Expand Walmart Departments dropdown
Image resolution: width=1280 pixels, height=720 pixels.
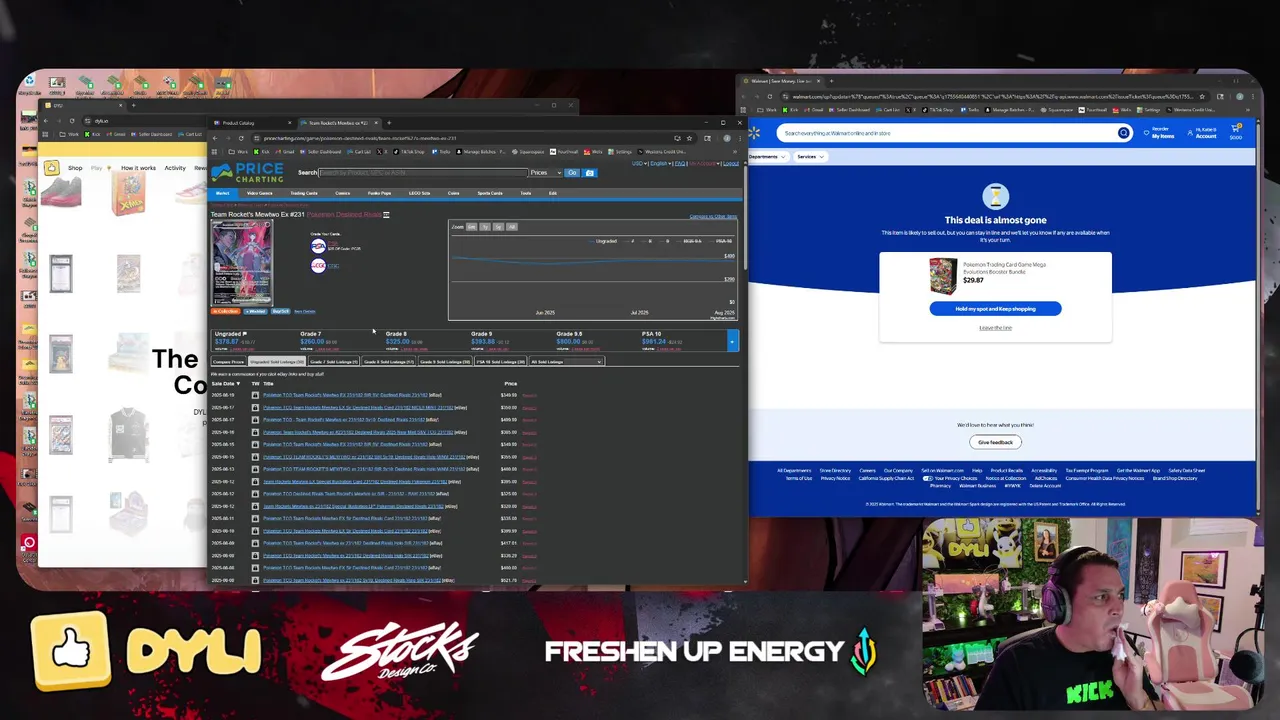pyautogui.click(x=768, y=157)
